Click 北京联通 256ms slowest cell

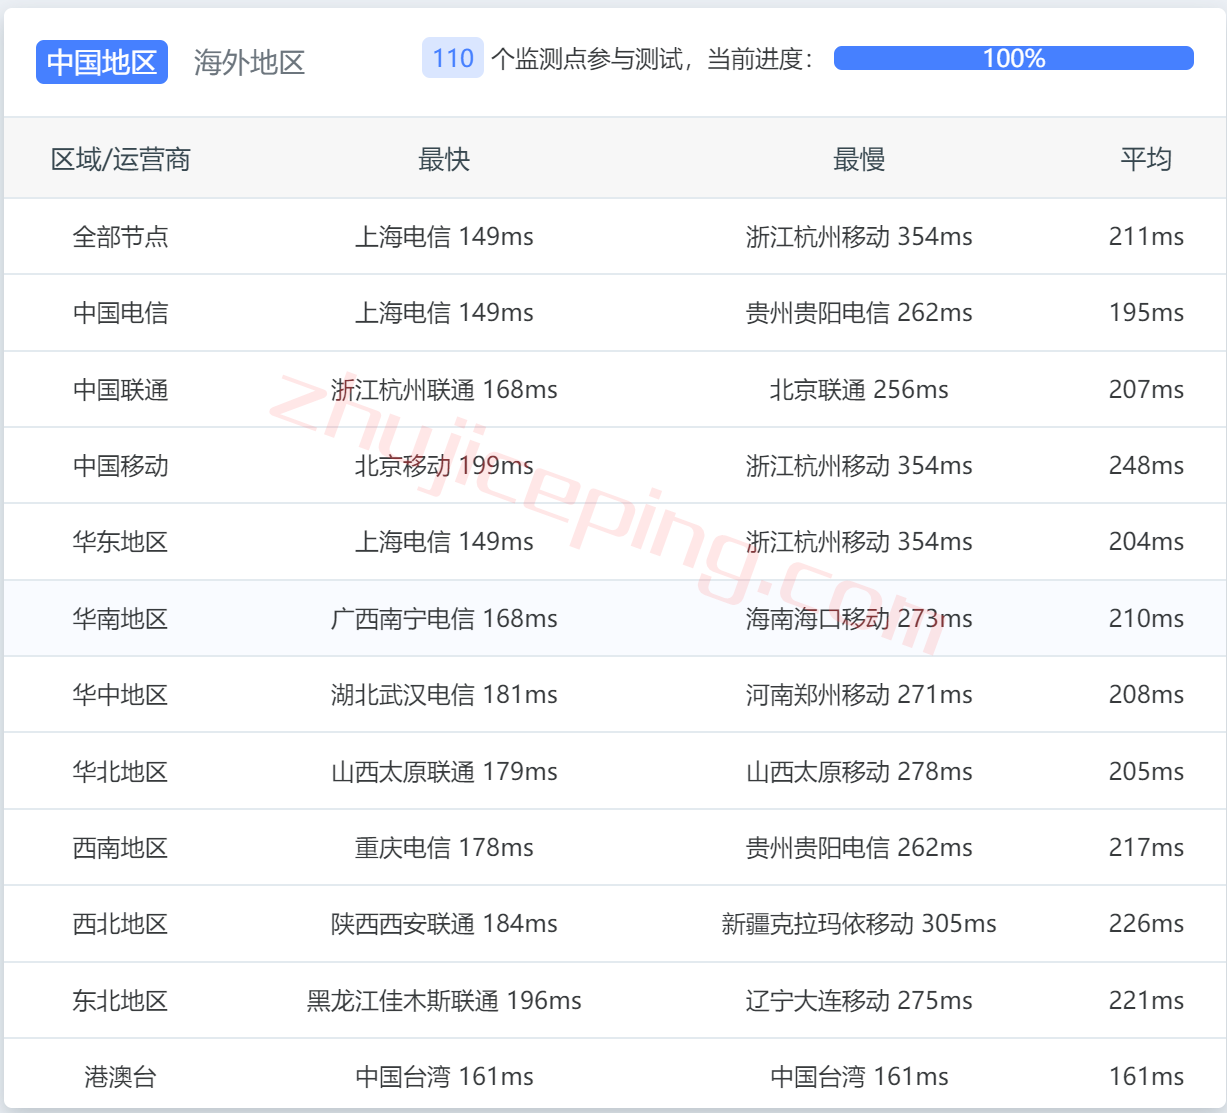[x=859, y=390]
